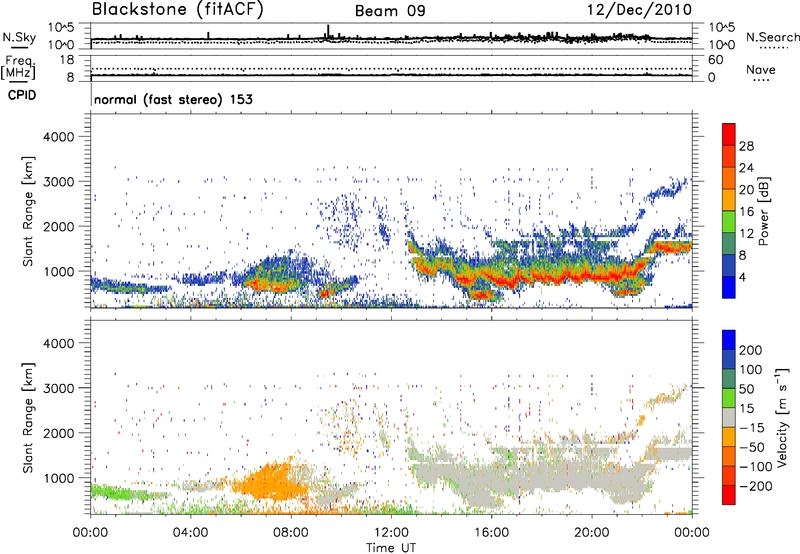The height and width of the screenshot is (554, 800).
Task: Click the green velocity streak near 01:00
Action: pos(115,493)
